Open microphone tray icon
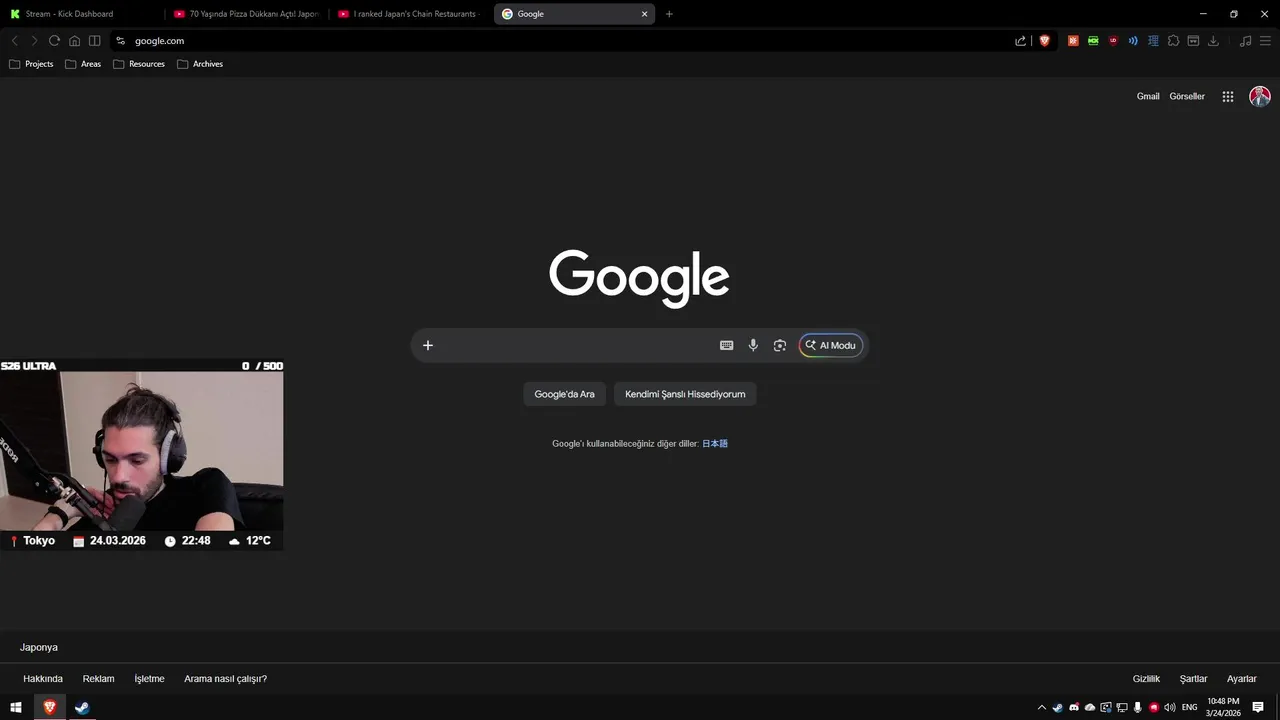Image resolution: width=1280 pixels, height=720 pixels. pos(1138,708)
